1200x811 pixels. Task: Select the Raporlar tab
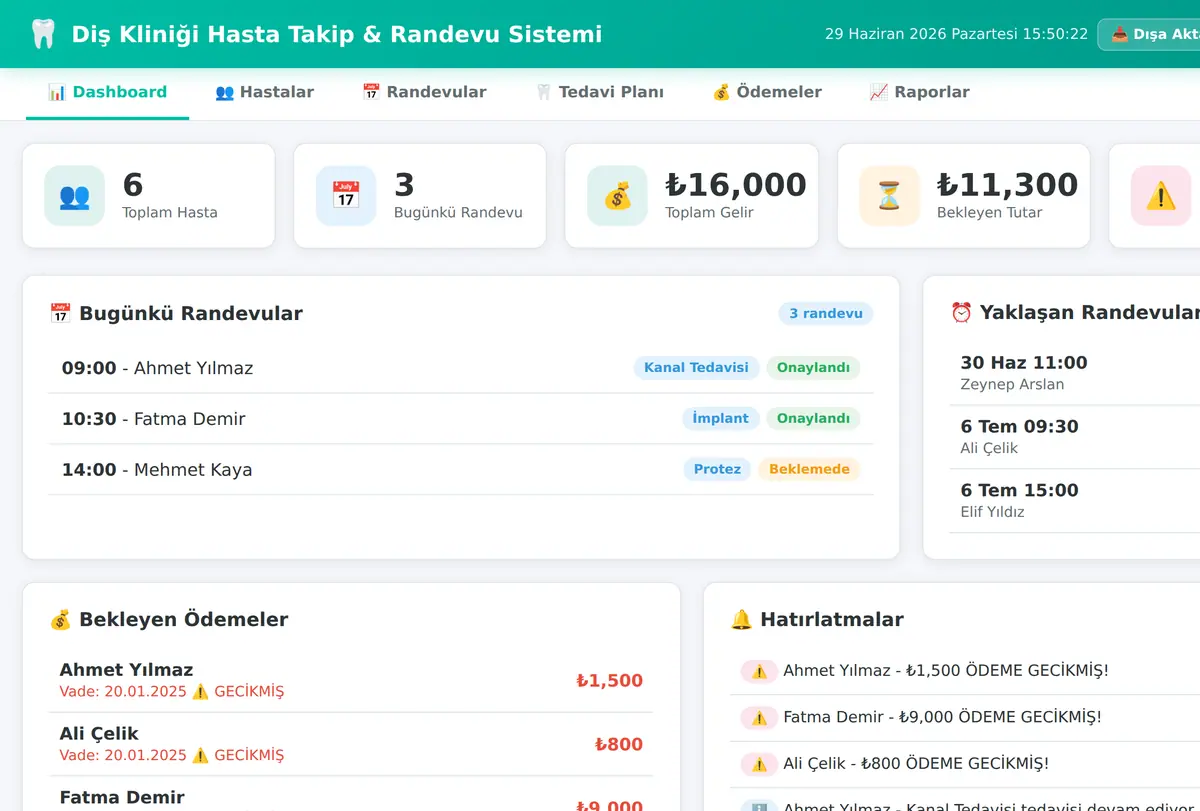920,92
